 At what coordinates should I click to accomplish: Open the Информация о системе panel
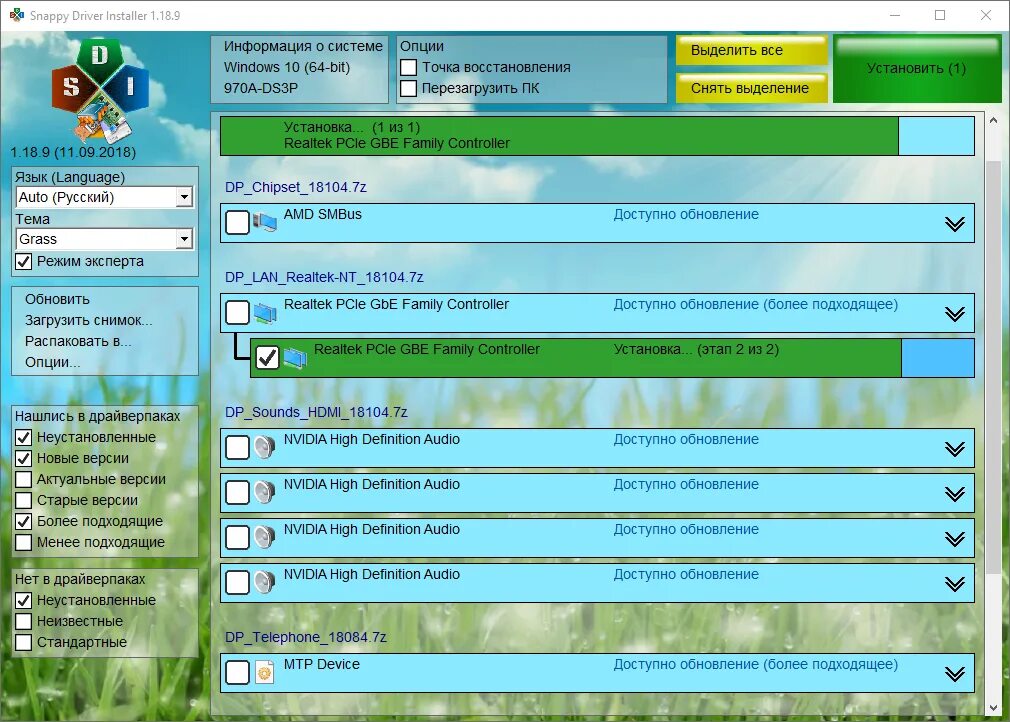pyautogui.click(x=300, y=69)
